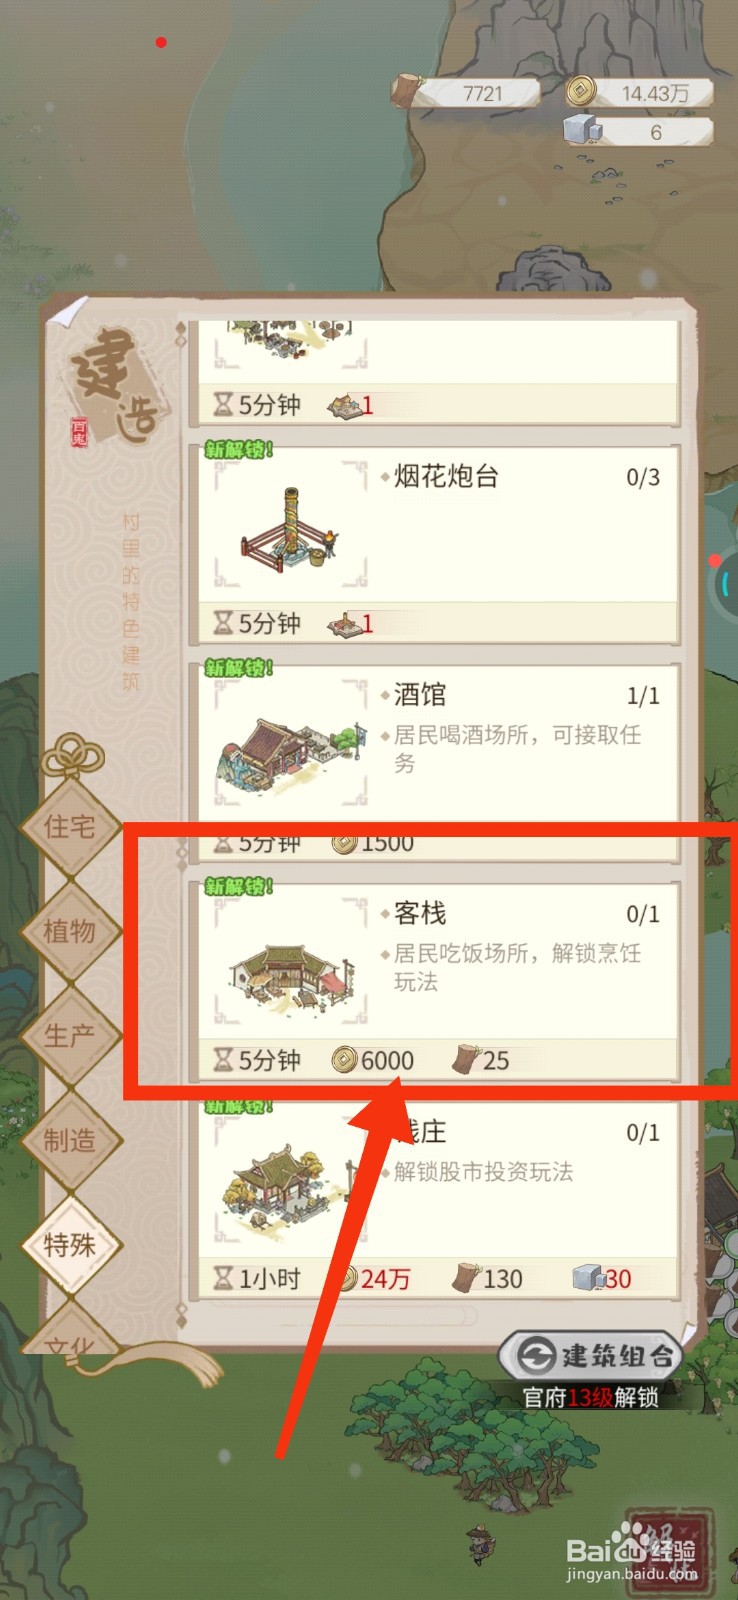
Task: Select the 住宅 category tab
Action: pyautogui.click(x=69, y=828)
